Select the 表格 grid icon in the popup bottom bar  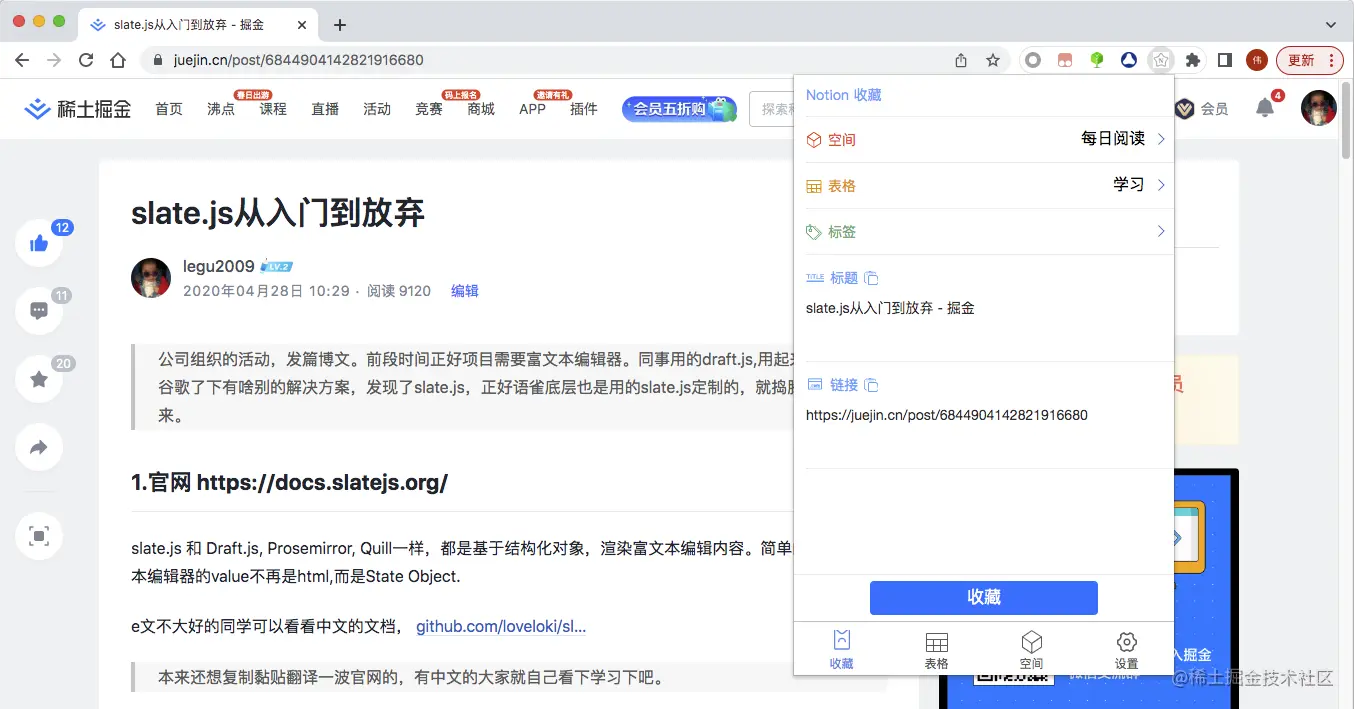pyautogui.click(x=936, y=648)
